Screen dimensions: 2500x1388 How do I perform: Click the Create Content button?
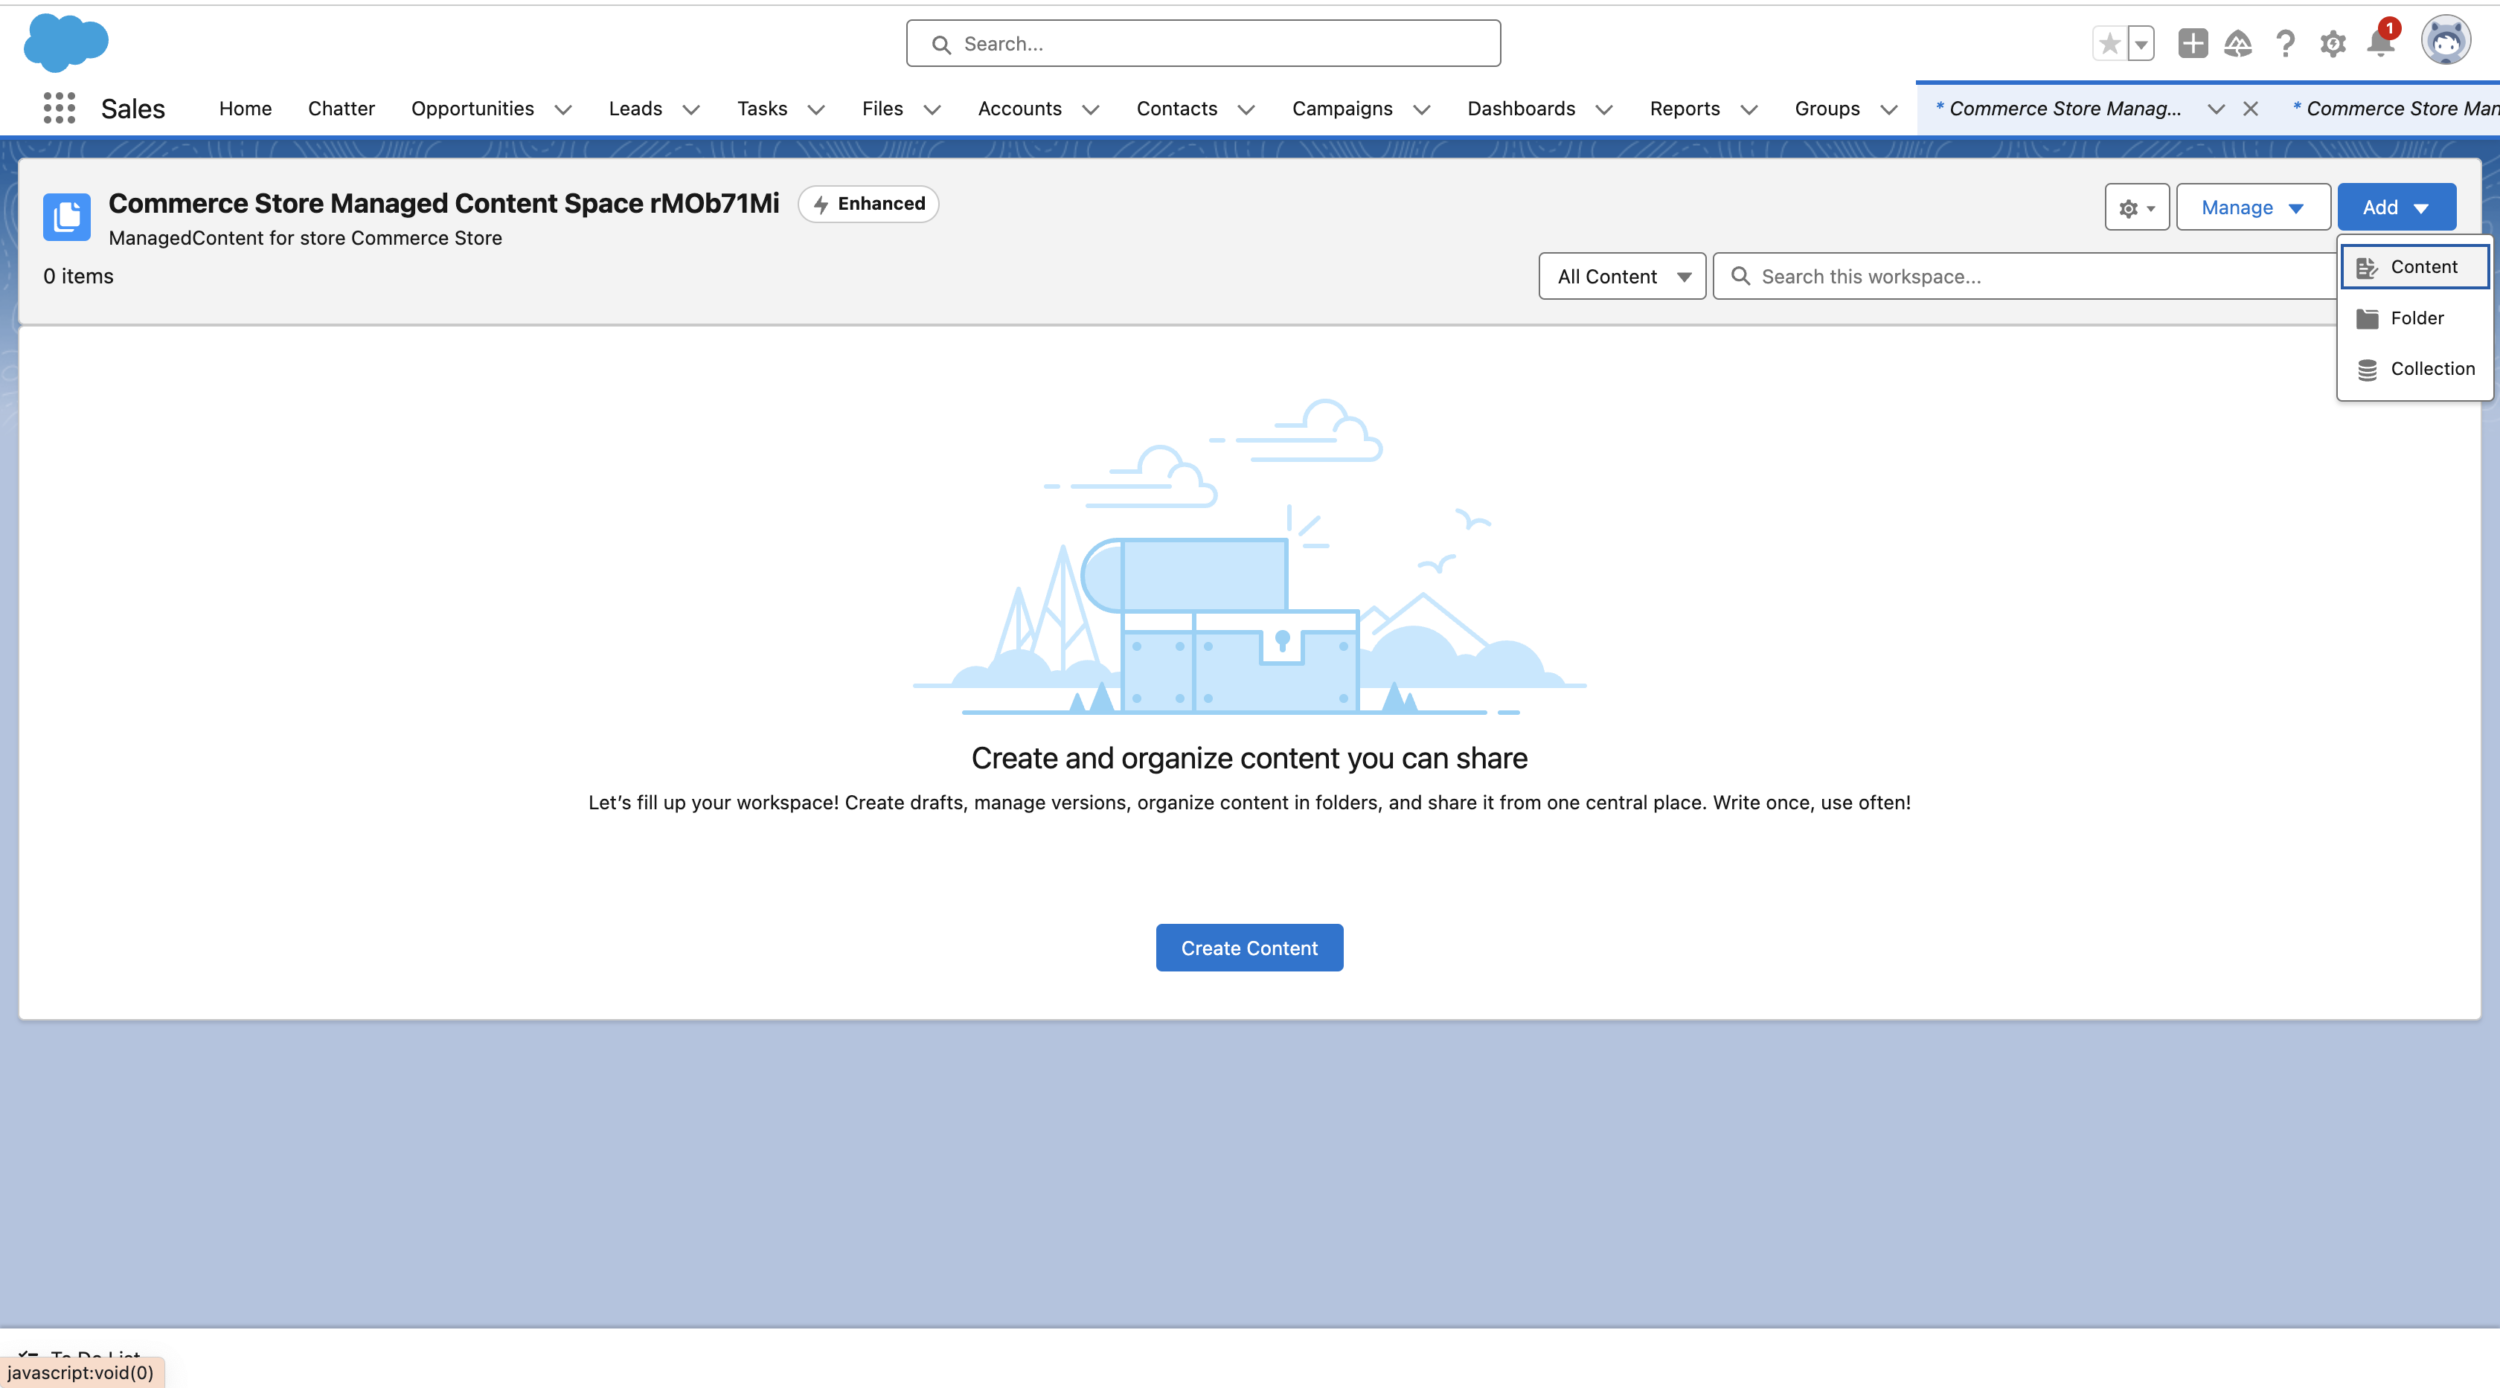point(1249,947)
